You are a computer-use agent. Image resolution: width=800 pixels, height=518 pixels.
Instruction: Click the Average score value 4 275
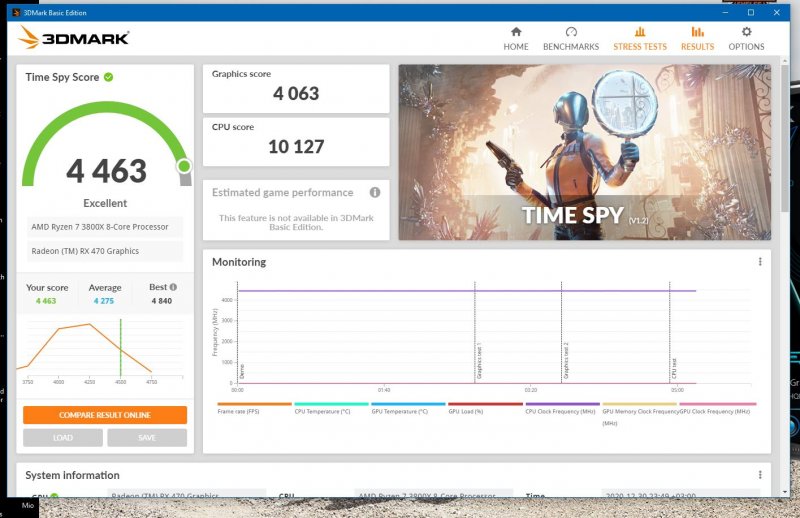(x=104, y=301)
